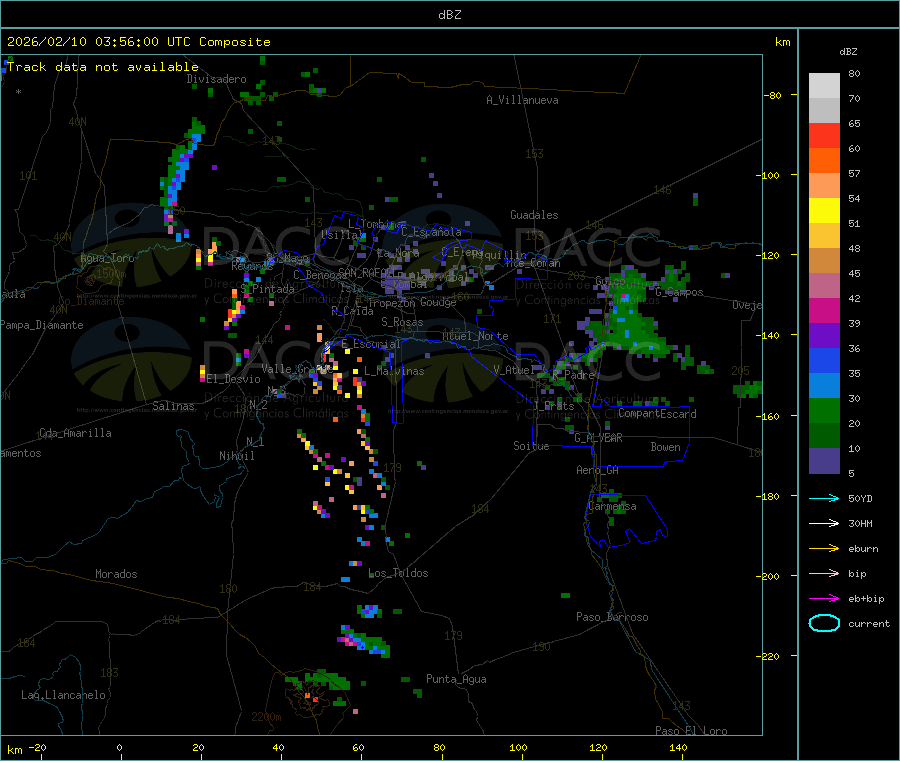Viewport: 900px width, 761px height.
Task: Click the cyan 'current' ellipse legend symbol
Action: pos(824,623)
